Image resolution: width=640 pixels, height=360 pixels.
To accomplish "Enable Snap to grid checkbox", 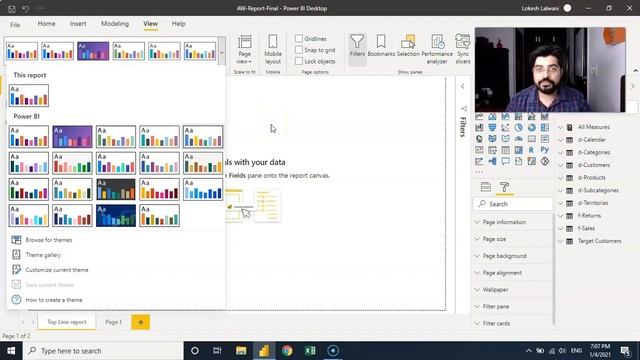I will [x=299, y=50].
